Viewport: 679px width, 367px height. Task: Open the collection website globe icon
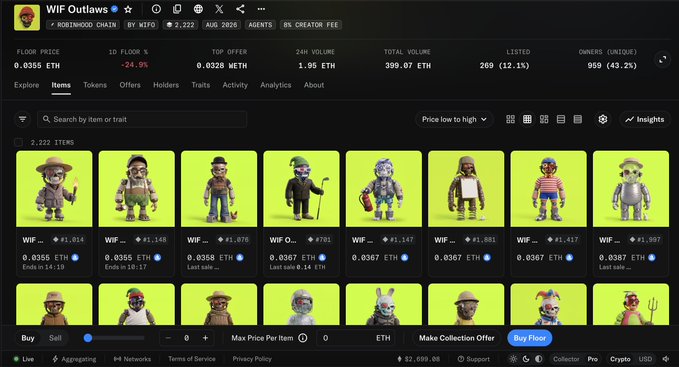198,9
